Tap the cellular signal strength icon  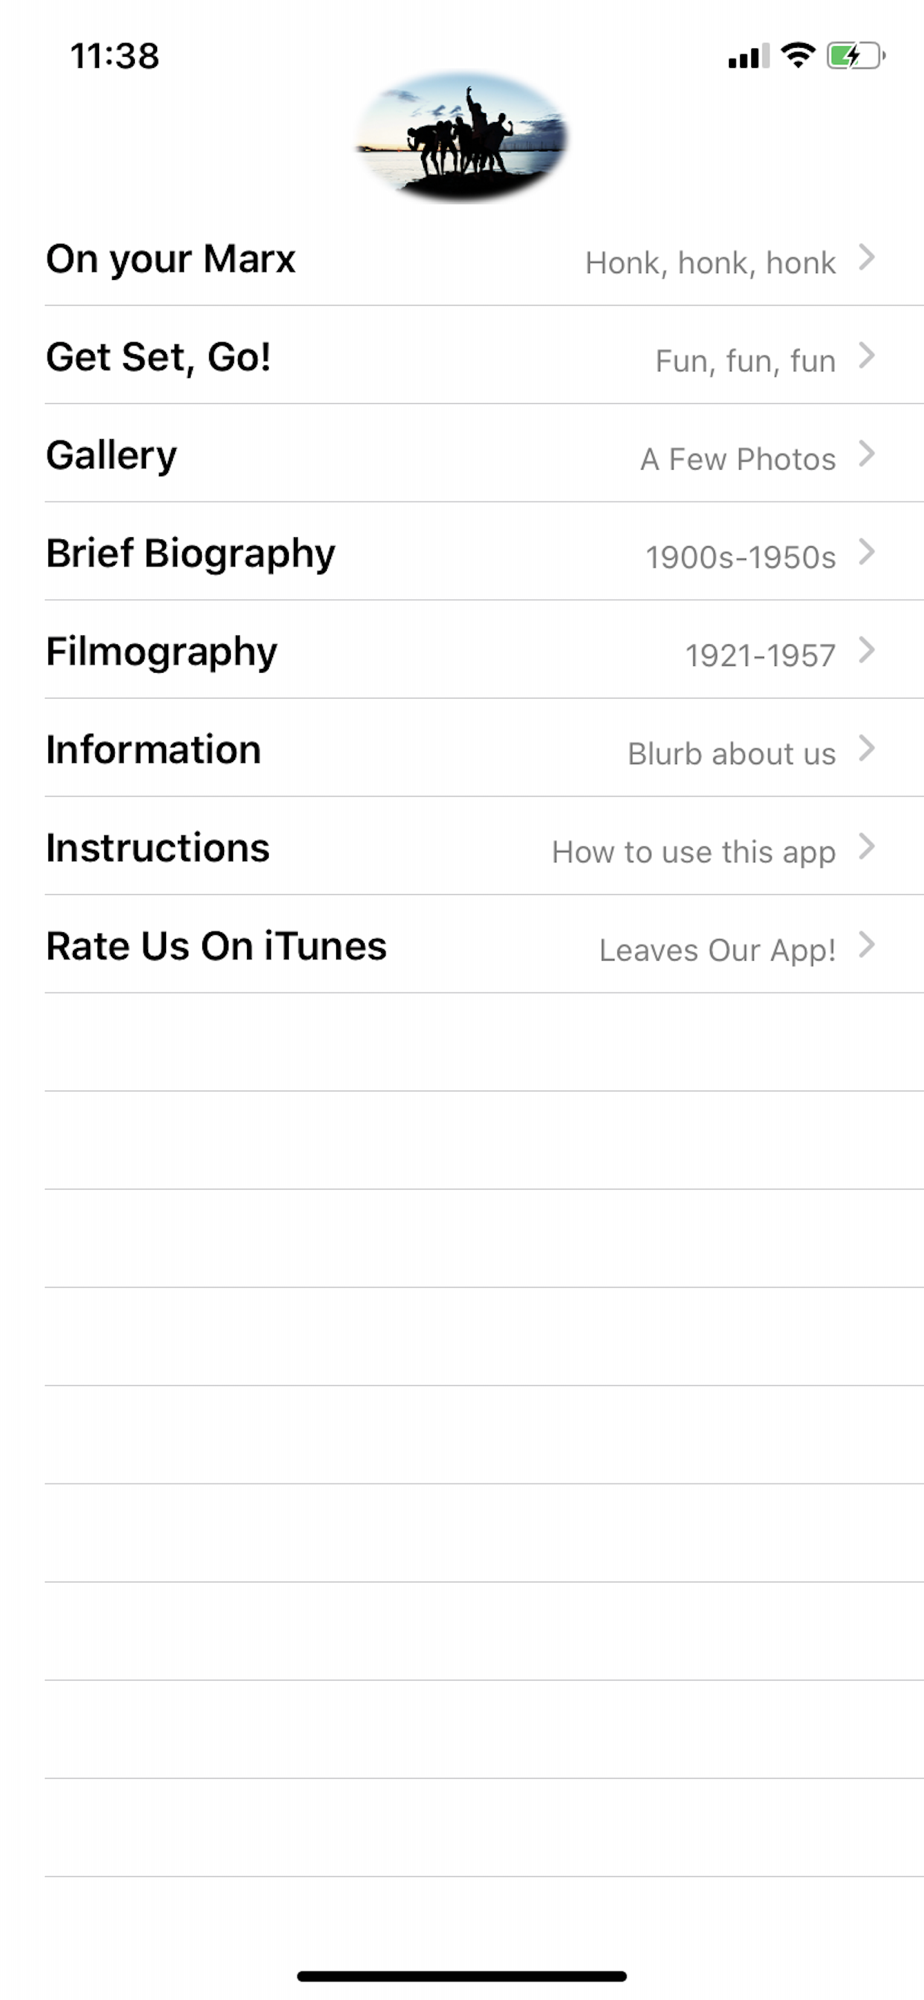pos(749,57)
